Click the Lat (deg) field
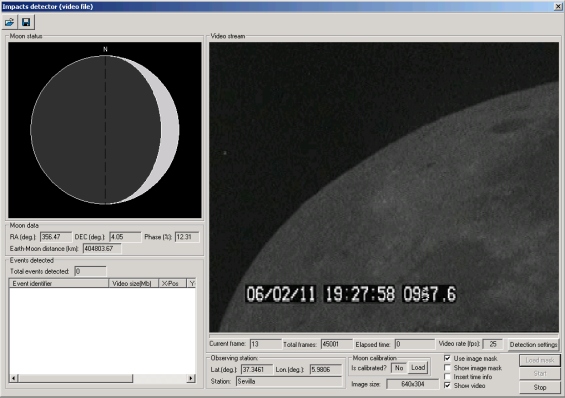The image size is (565, 398). 257,370
